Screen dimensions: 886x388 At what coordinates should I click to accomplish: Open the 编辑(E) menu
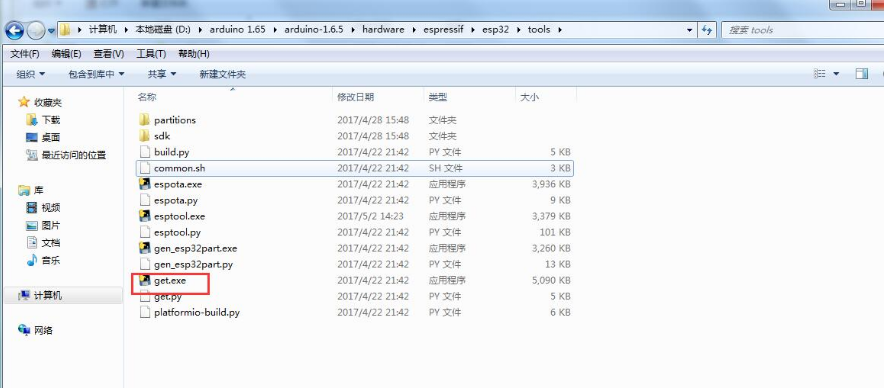(x=67, y=54)
